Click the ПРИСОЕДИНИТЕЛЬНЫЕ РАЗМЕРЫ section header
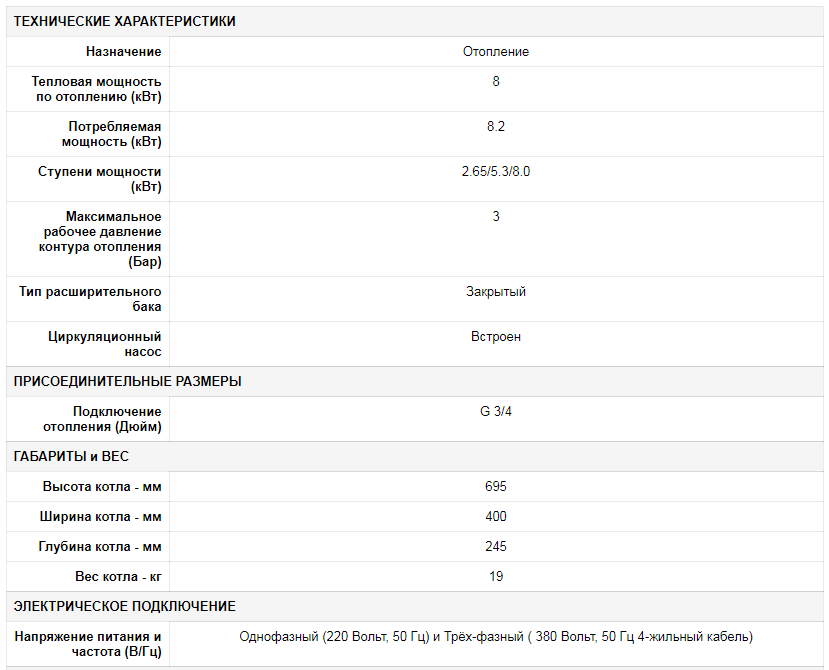The height and width of the screenshot is (670, 829). tap(127, 381)
